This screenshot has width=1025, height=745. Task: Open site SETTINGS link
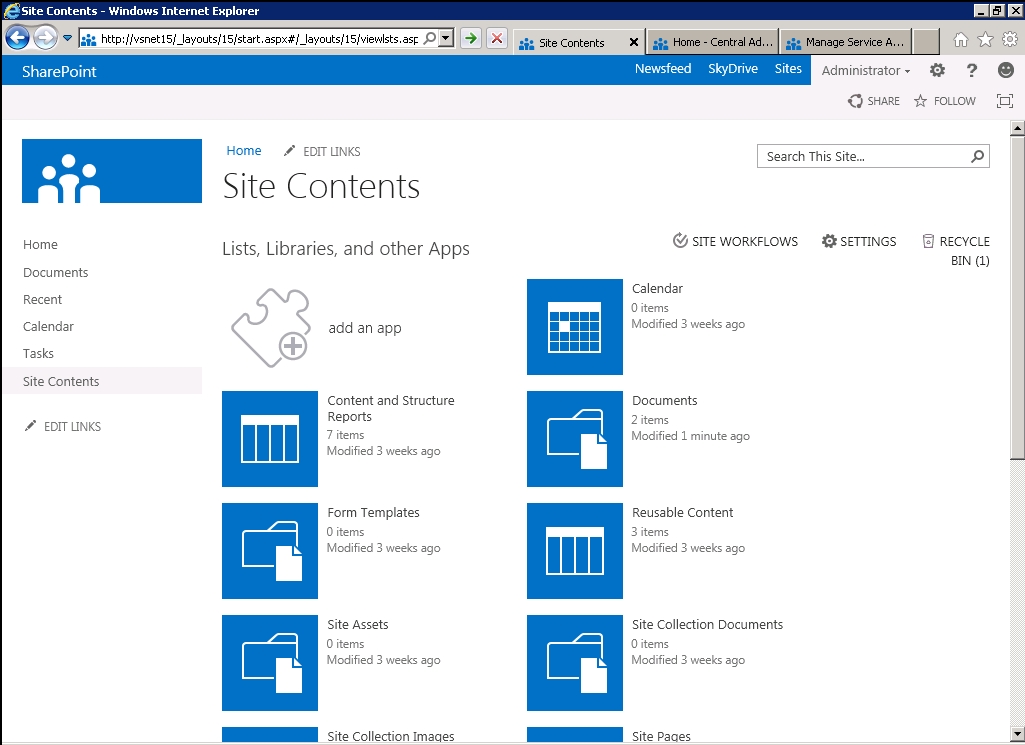click(x=859, y=241)
